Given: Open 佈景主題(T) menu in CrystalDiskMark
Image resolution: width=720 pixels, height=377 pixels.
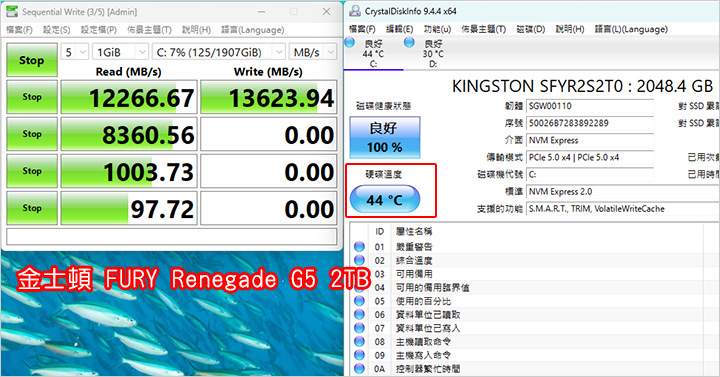Looking at the screenshot, I should tap(149, 30).
